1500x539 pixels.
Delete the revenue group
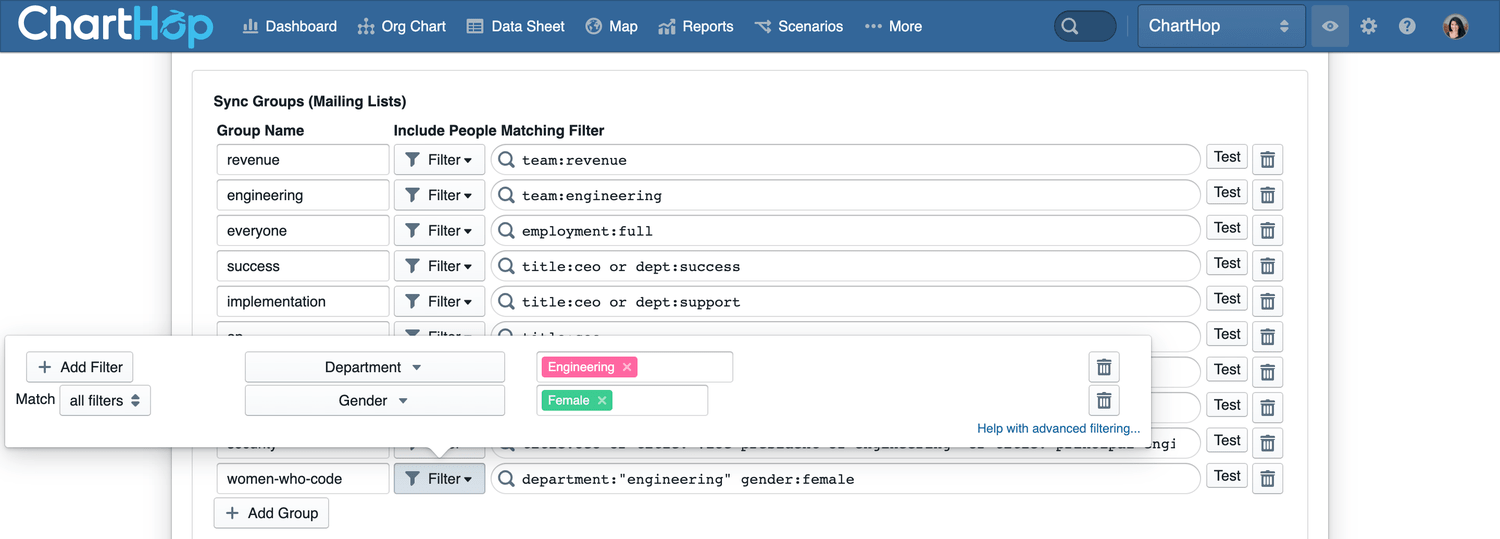(1267, 160)
